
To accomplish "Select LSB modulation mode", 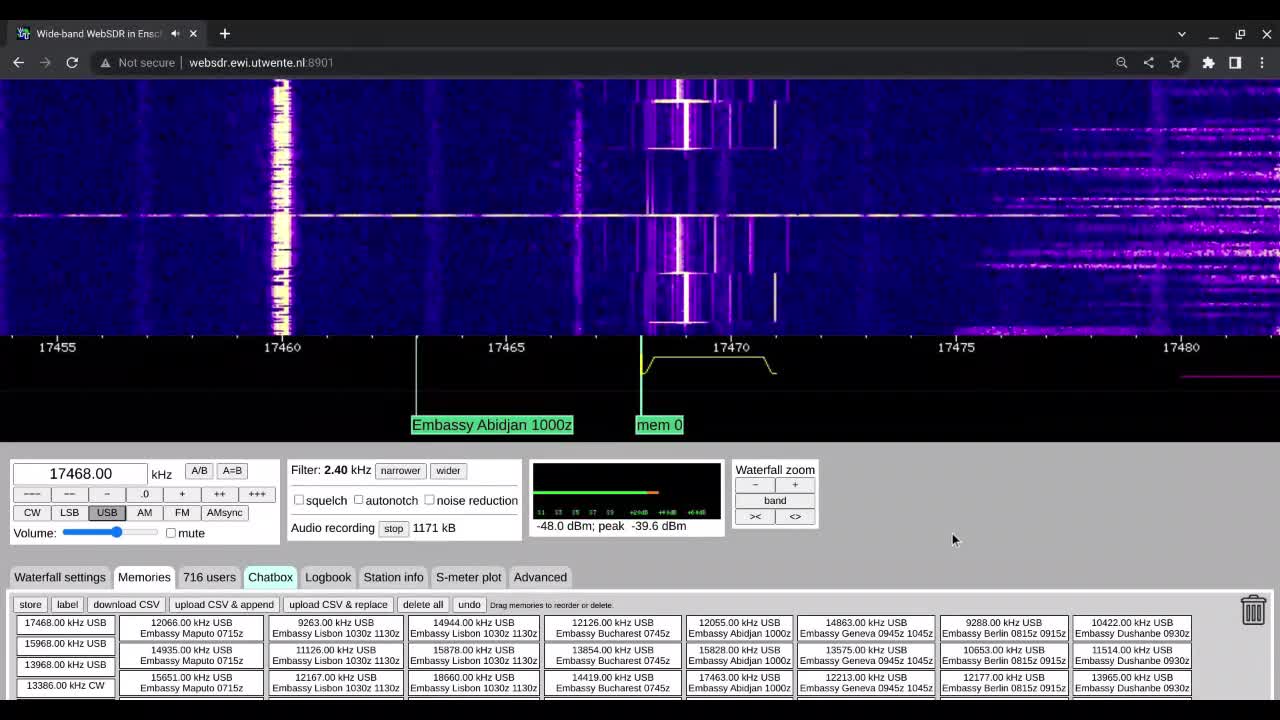I will coord(69,513).
